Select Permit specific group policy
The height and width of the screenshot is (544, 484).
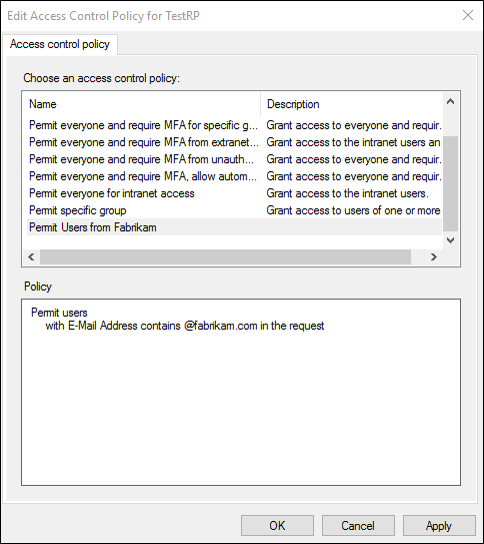[x=234, y=210]
